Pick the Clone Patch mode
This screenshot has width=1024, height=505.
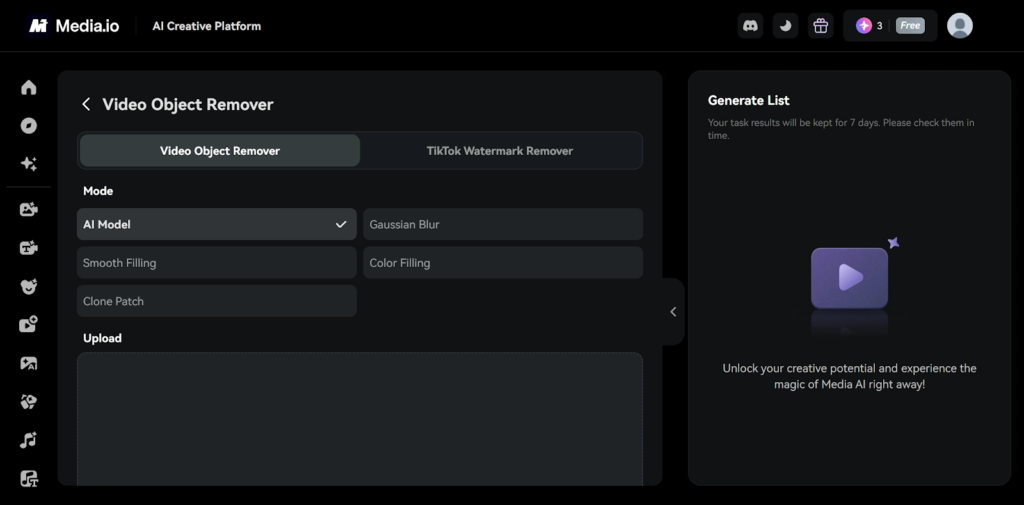pos(216,301)
